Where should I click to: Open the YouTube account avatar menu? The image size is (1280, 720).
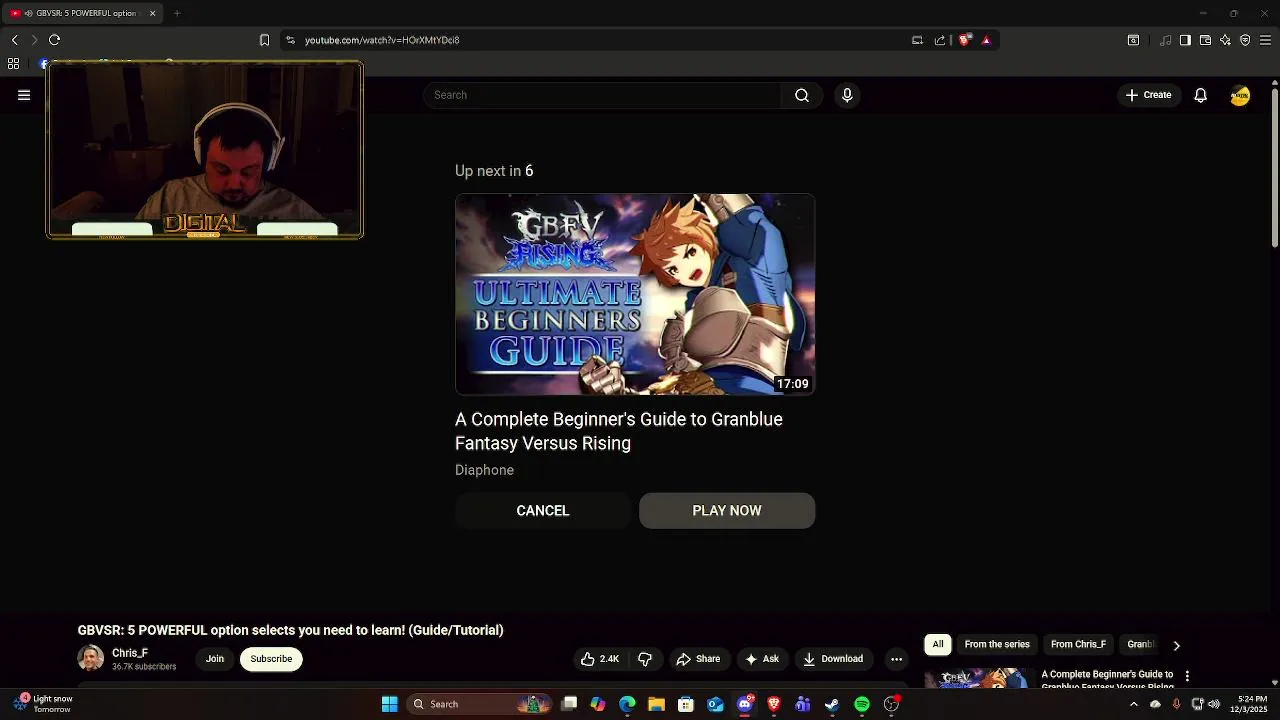pyautogui.click(x=1240, y=95)
